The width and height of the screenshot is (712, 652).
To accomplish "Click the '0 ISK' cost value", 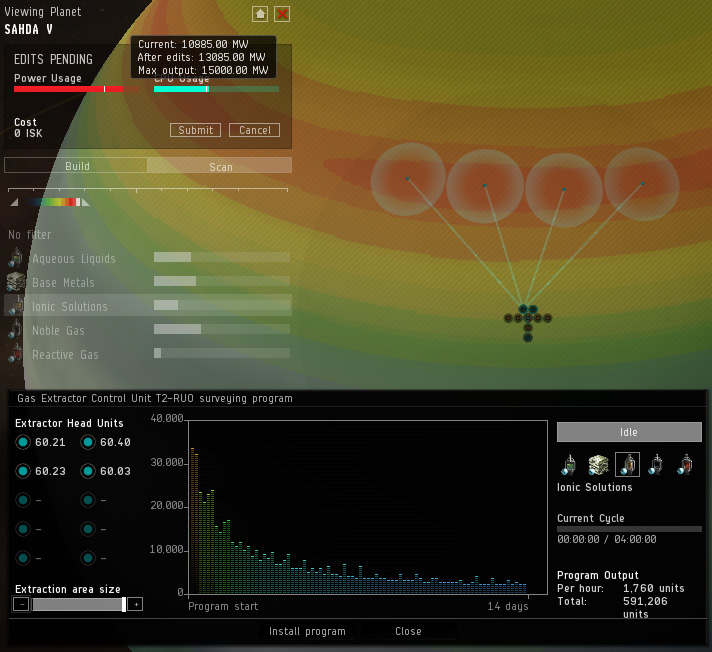I will [28, 133].
